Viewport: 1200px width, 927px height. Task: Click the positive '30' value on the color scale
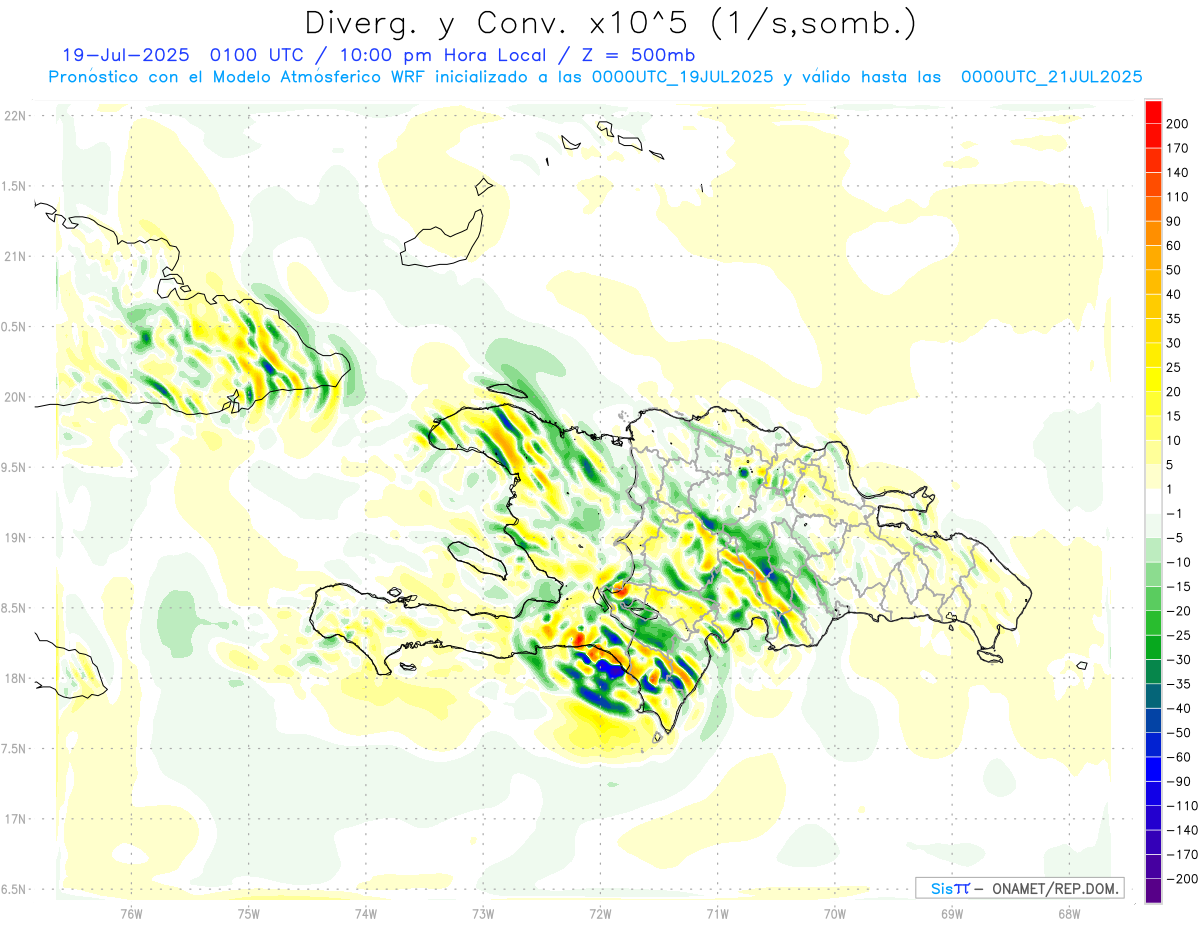click(1175, 343)
